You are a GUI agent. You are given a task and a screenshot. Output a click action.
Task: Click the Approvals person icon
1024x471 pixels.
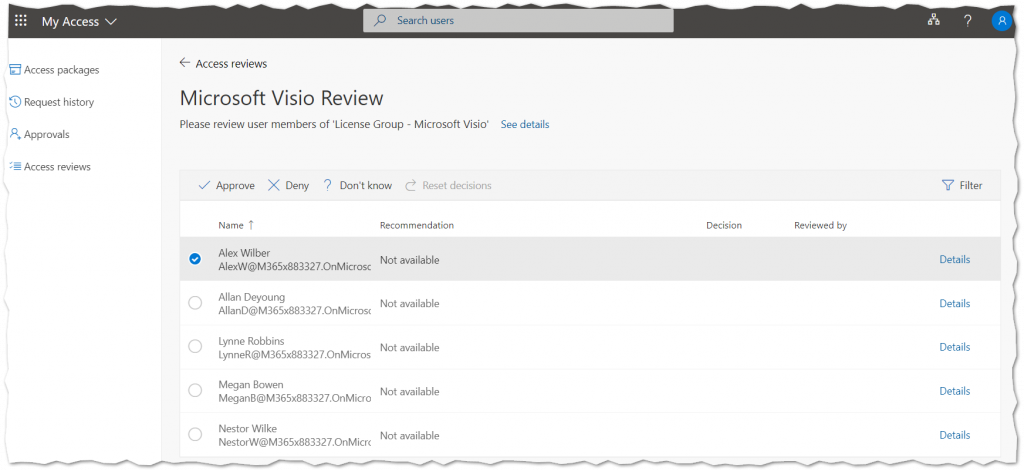coord(15,134)
